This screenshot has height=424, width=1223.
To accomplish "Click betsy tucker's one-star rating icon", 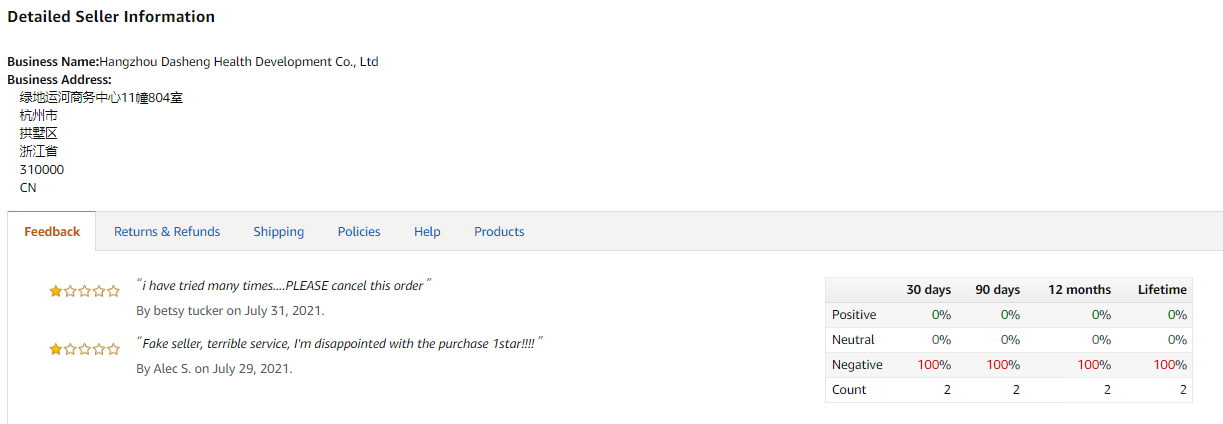I will [x=84, y=291].
